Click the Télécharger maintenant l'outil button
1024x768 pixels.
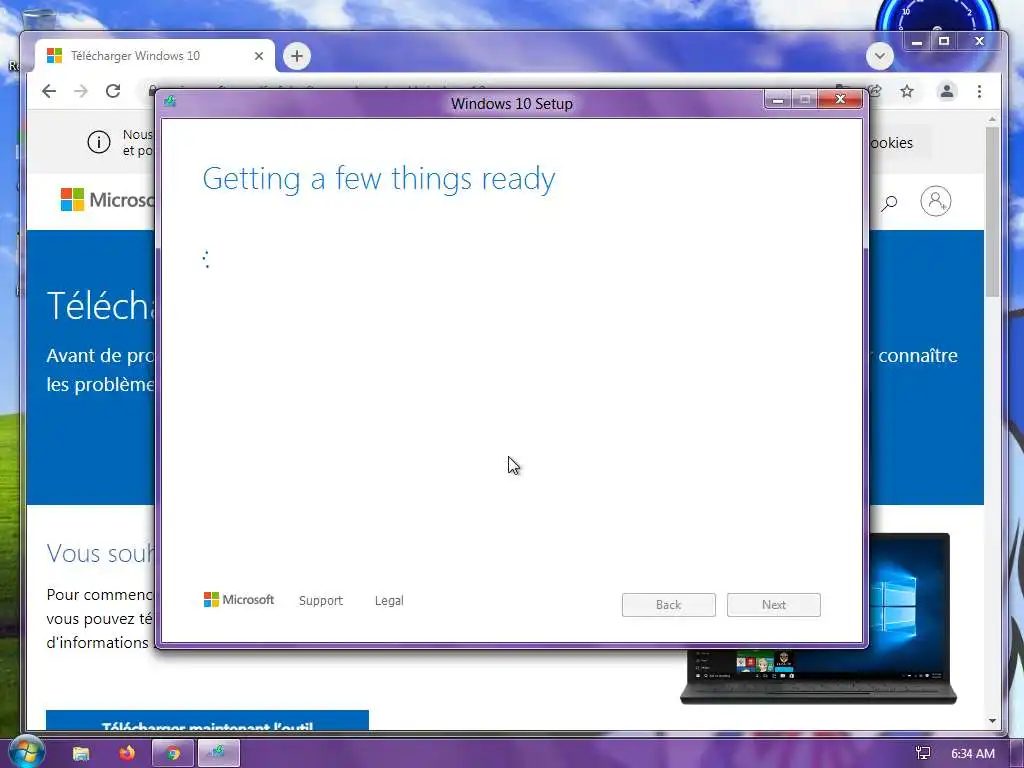207,720
